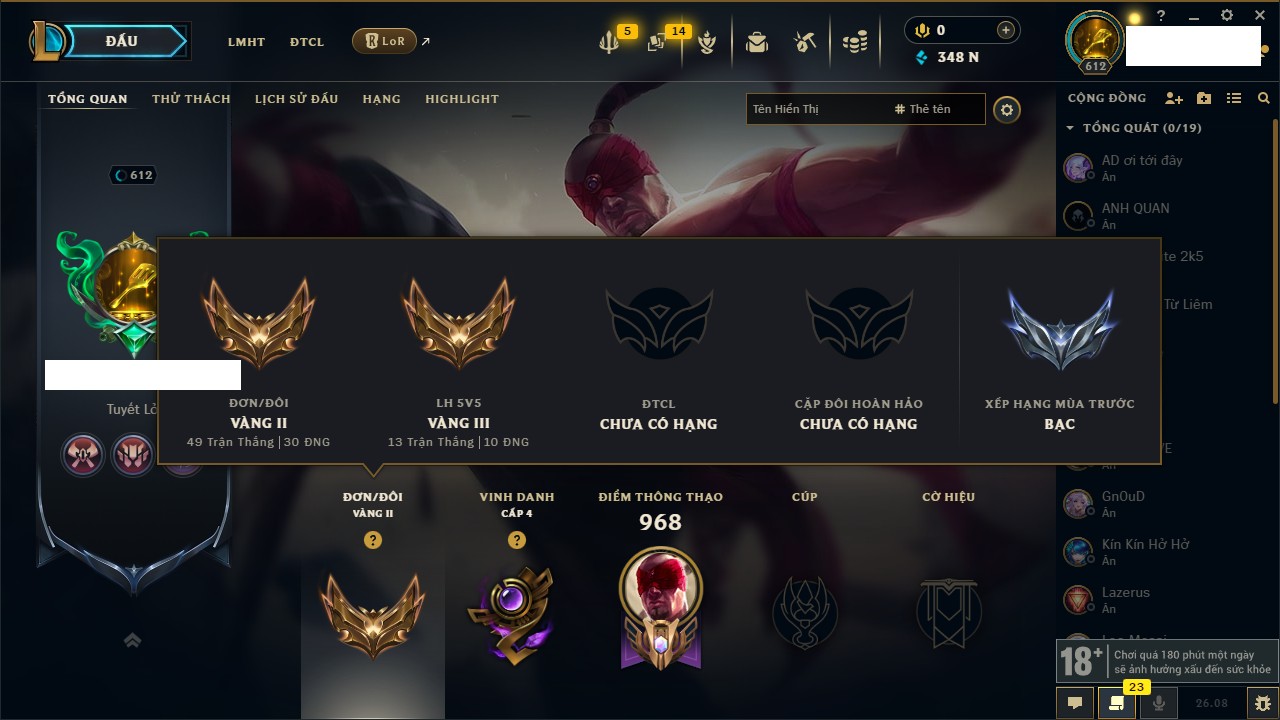Open profile search settings gear
The image size is (1280, 720).
1007,110
